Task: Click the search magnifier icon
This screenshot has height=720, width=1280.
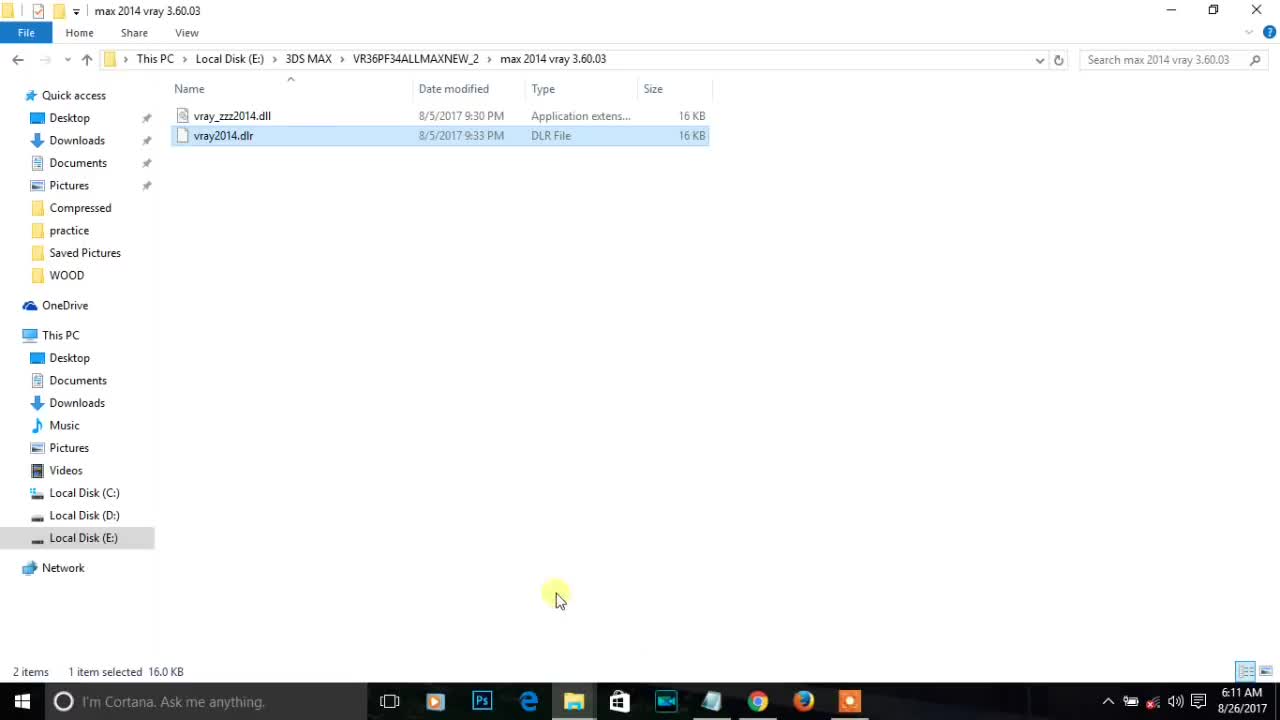Action: (x=1256, y=60)
